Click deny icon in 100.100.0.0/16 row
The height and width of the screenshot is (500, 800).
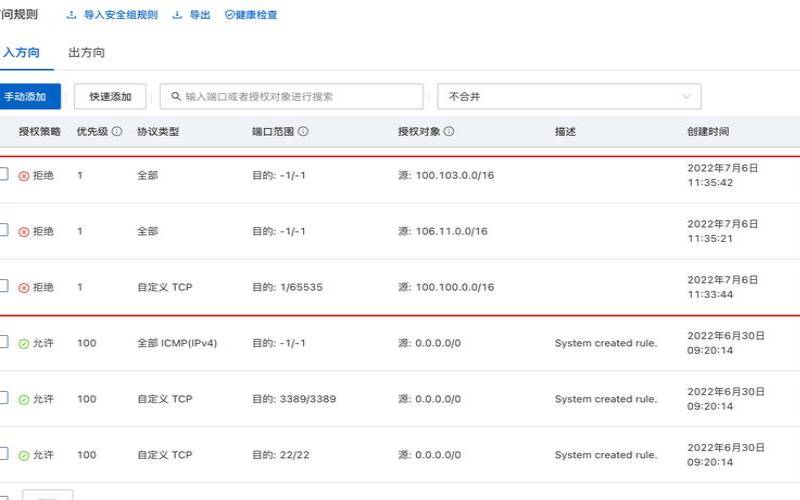[23, 288]
